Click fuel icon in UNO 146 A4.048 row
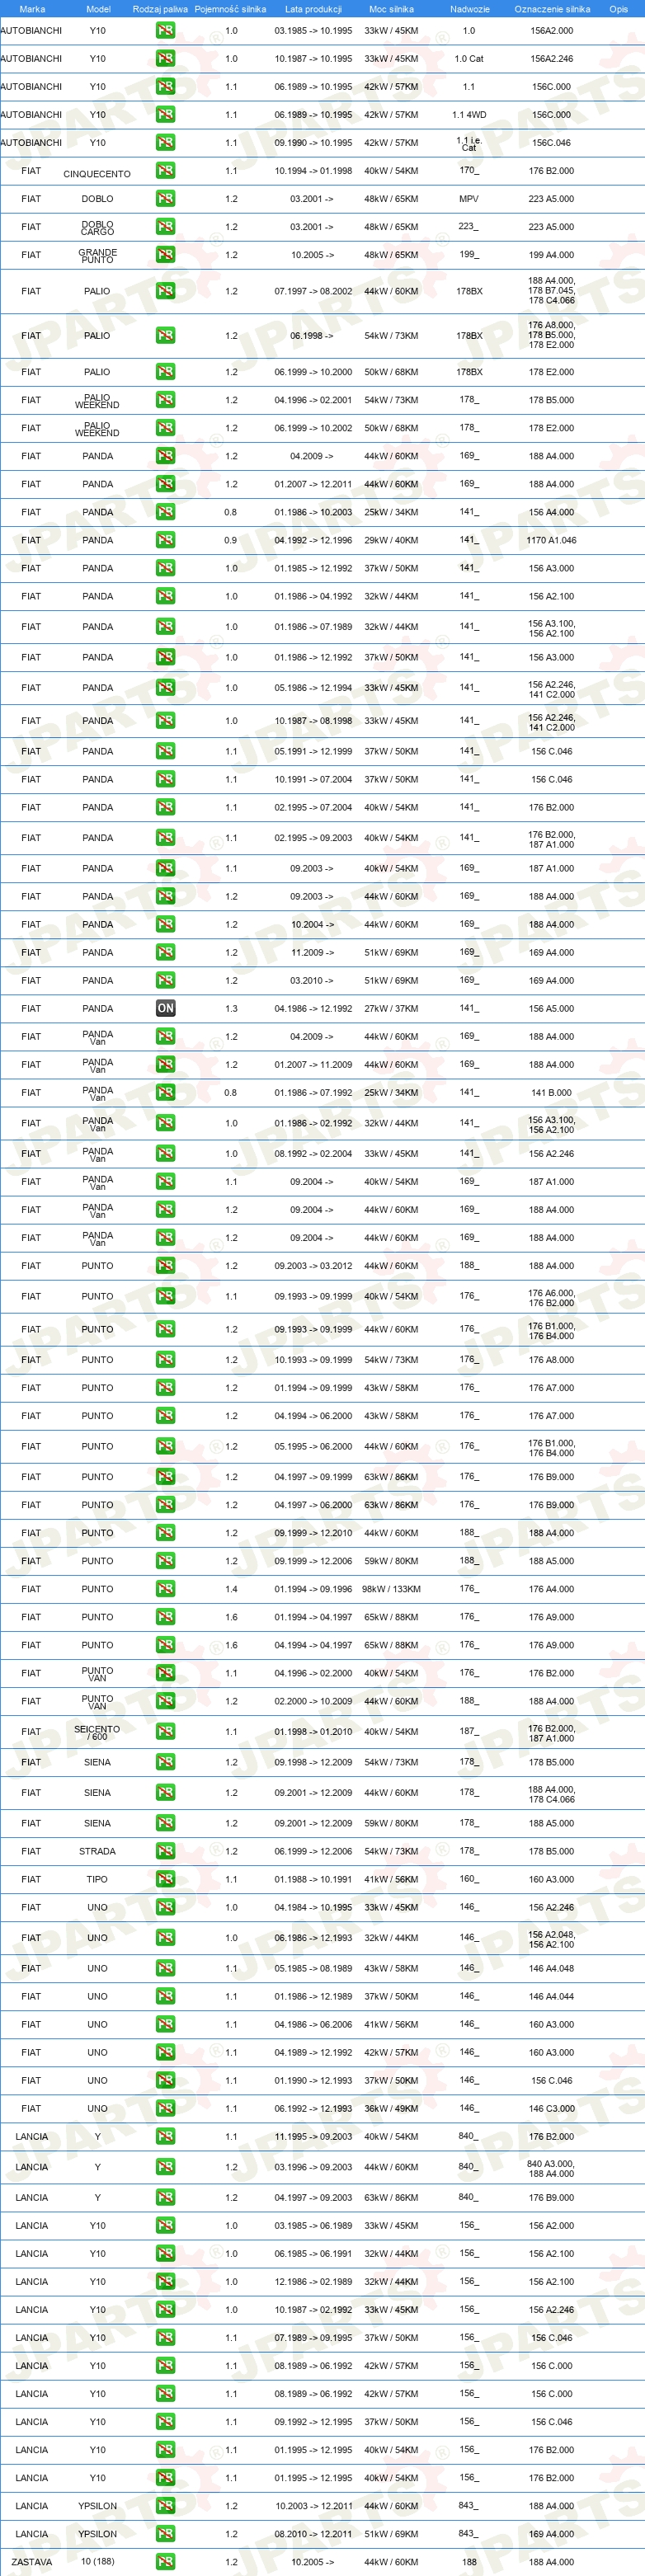 tap(165, 1968)
